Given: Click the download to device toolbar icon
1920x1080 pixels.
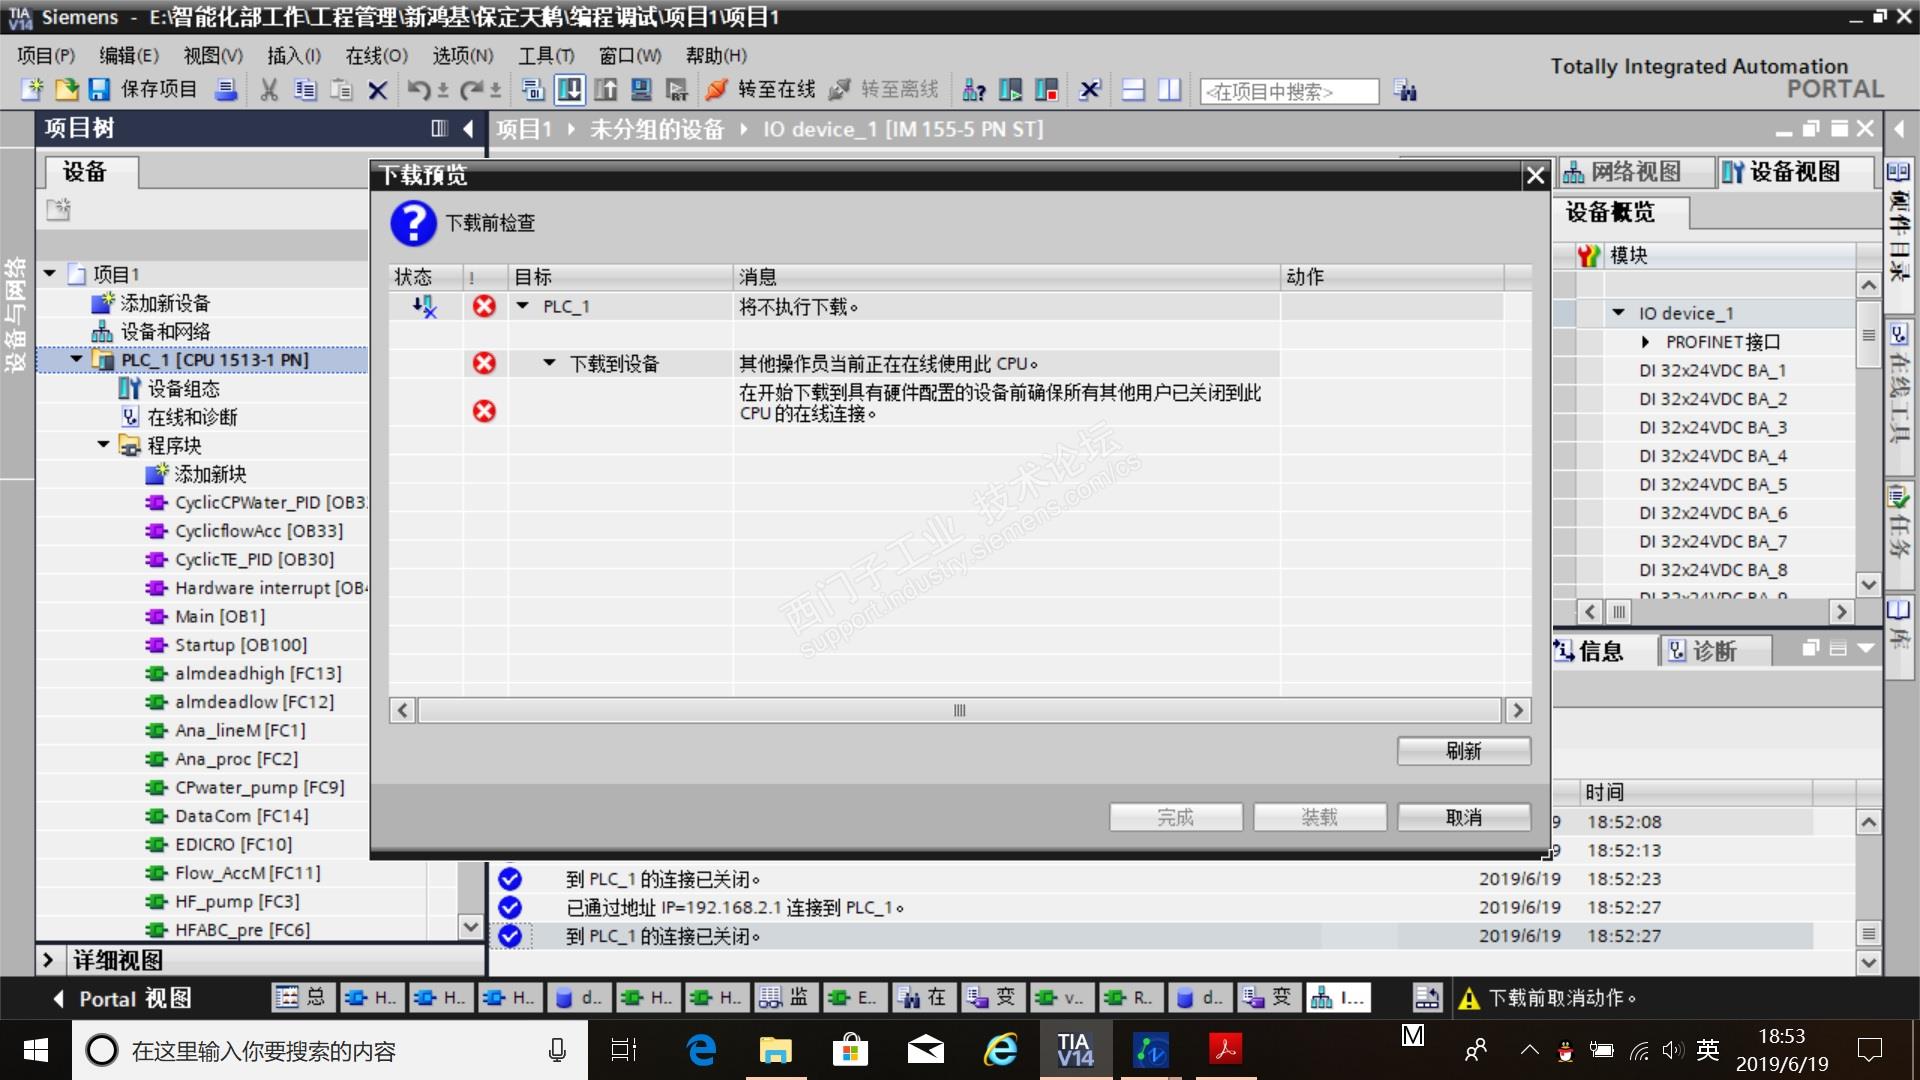Looking at the screenshot, I should coord(570,90).
